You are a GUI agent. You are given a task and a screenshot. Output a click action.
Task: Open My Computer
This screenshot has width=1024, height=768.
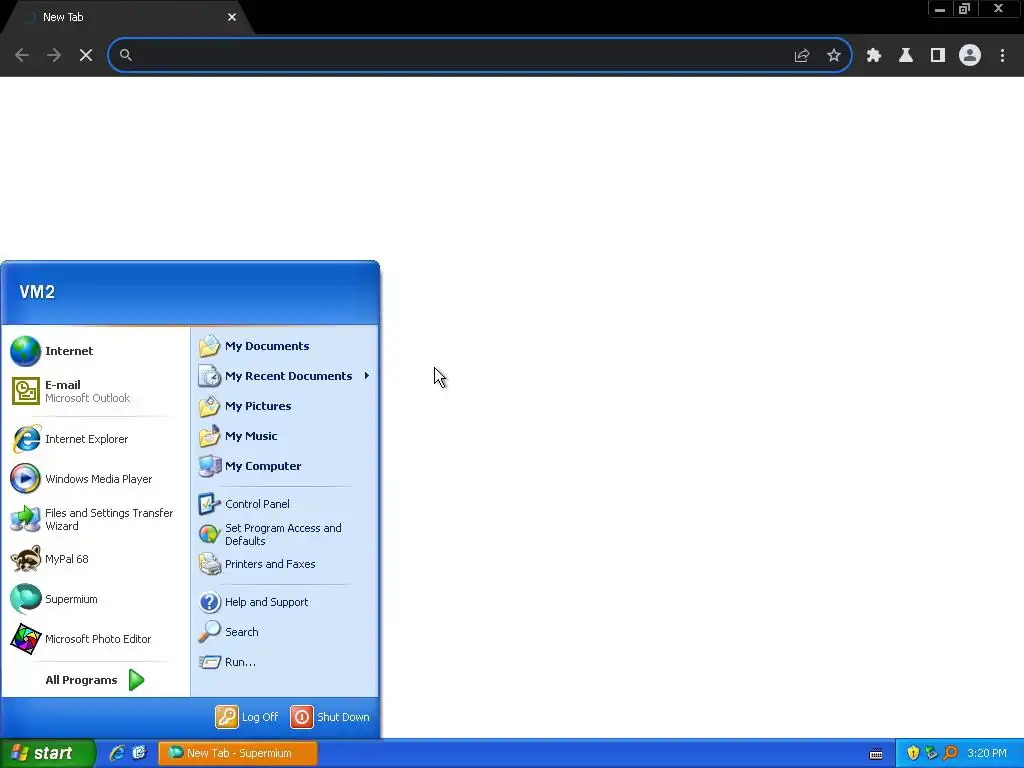coord(284,466)
